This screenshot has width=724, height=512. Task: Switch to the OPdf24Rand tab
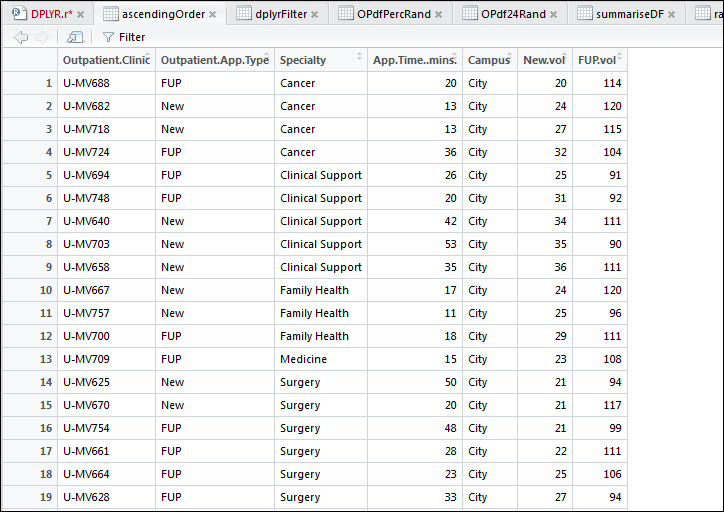tap(513, 14)
